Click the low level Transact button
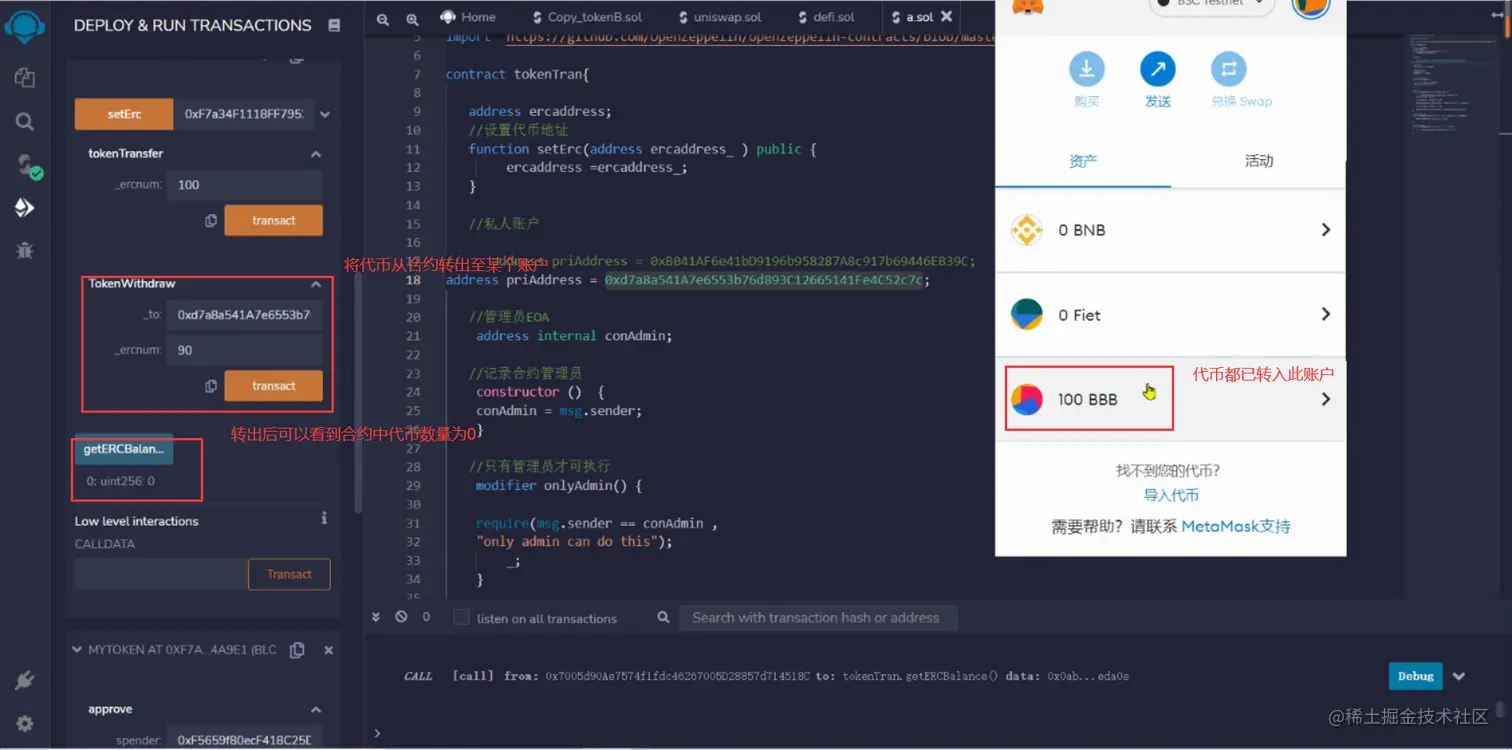The height and width of the screenshot is (750, 1512). (x=289, y=574)
